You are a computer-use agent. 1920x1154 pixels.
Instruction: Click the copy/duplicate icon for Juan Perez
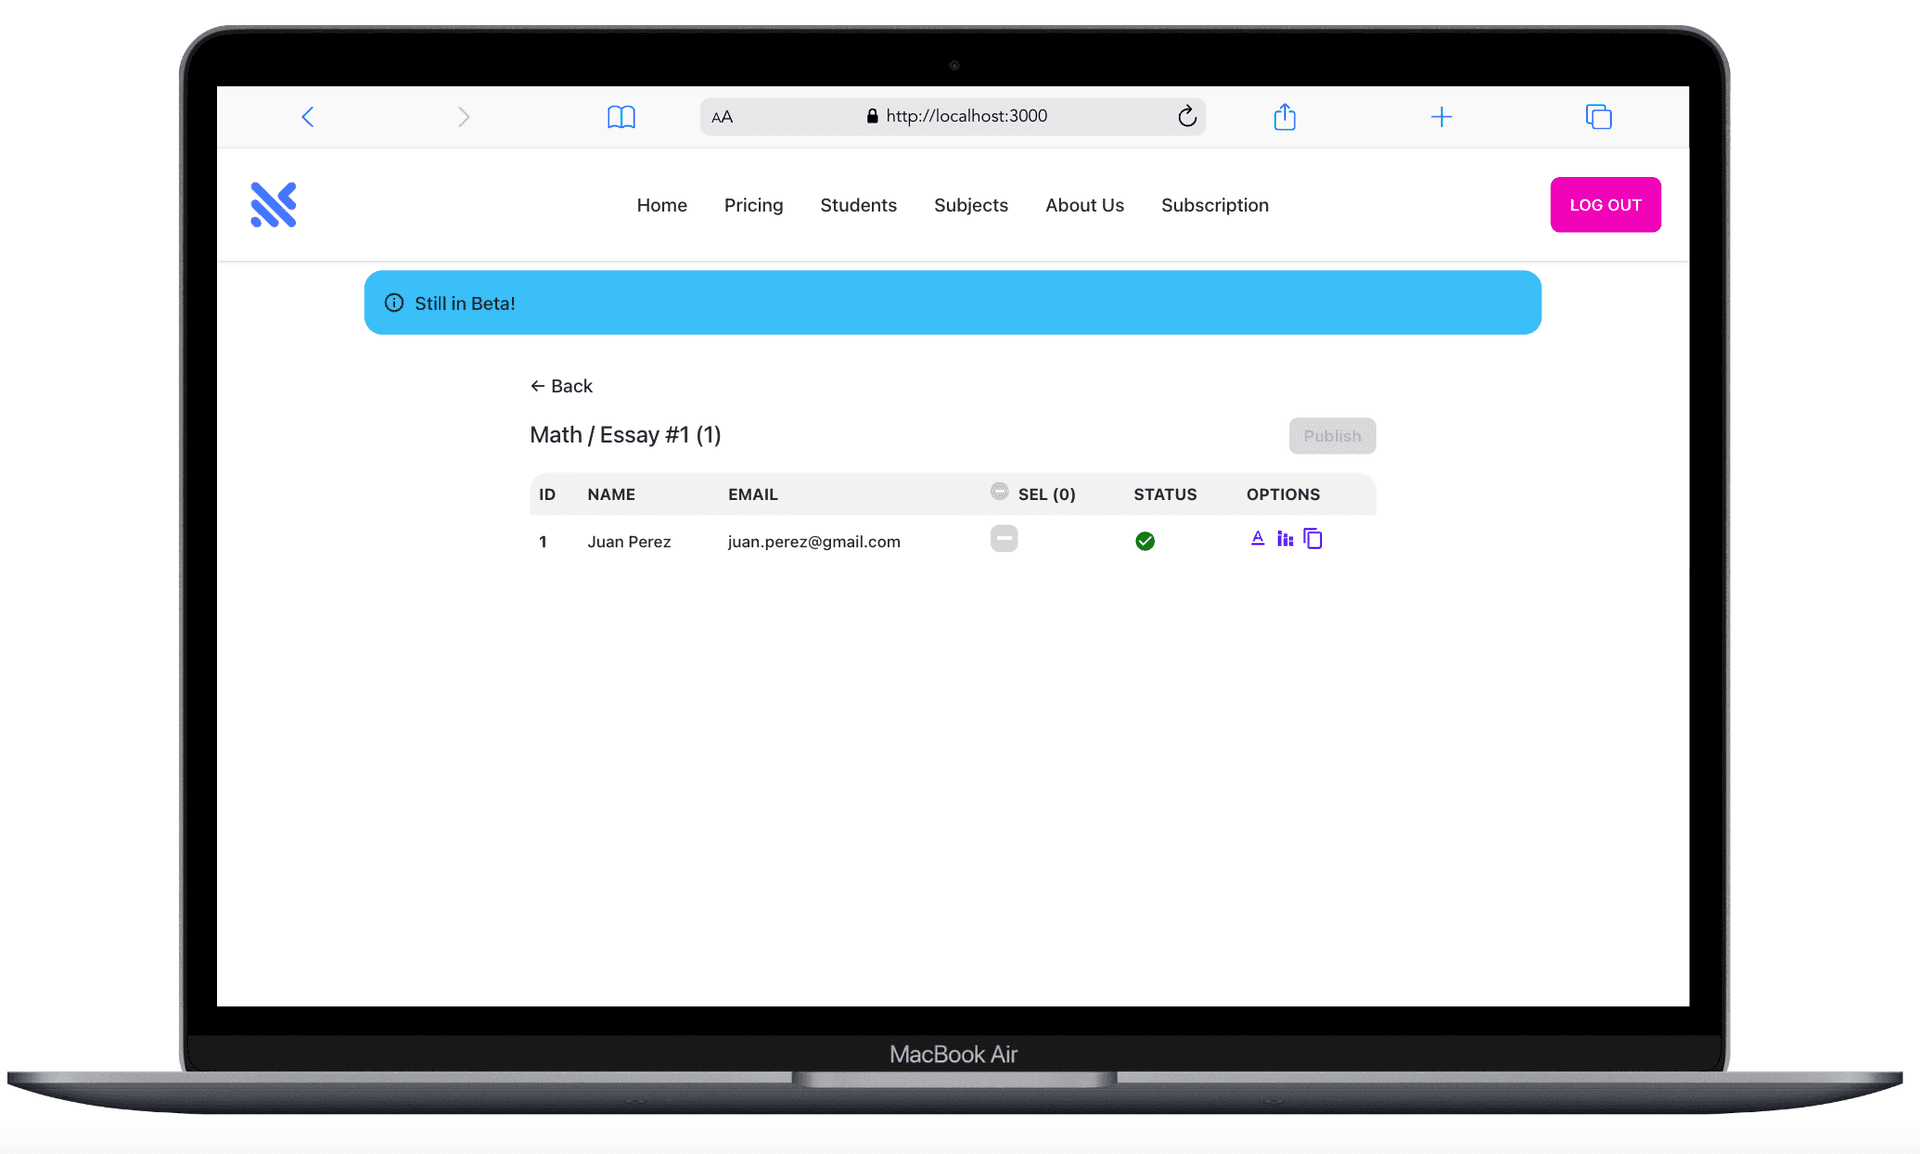(1312, 538)
